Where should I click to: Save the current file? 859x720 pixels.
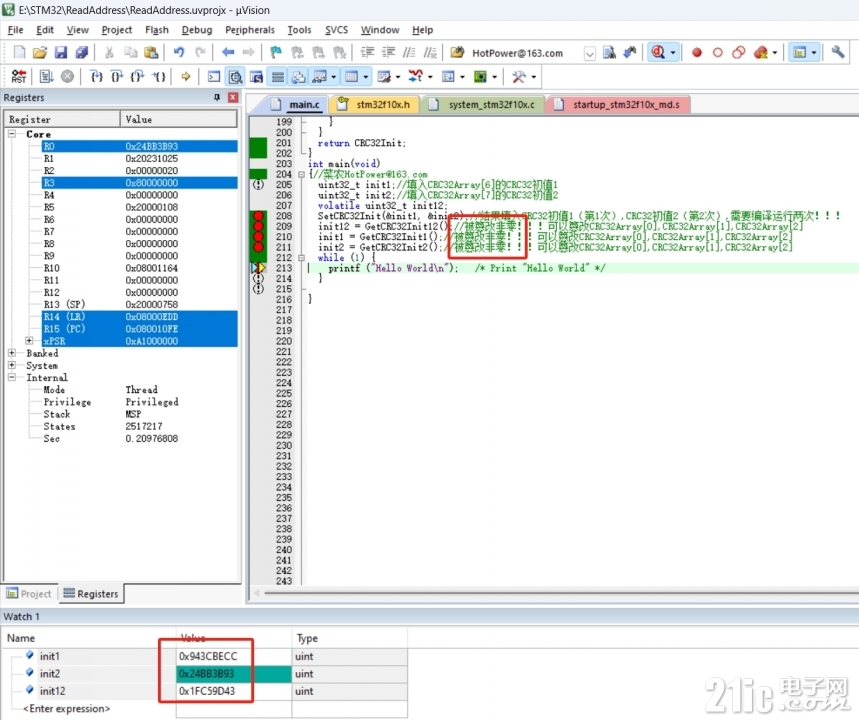61,53
